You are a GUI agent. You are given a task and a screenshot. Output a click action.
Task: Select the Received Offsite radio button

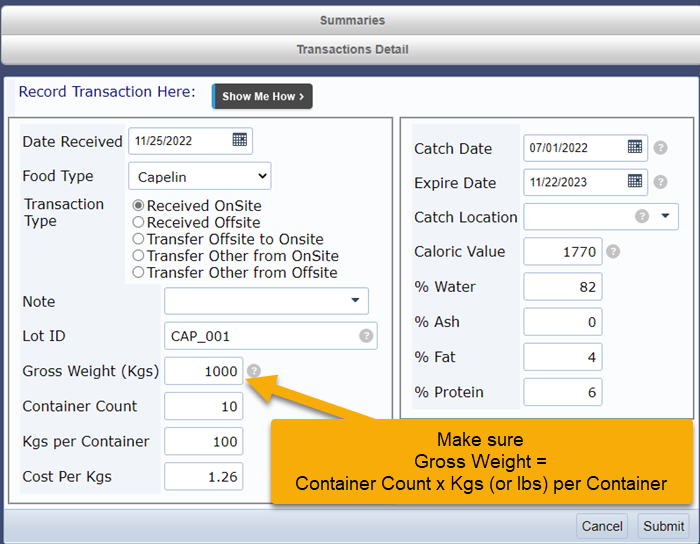pyautogui.click(x=138, y=222)
